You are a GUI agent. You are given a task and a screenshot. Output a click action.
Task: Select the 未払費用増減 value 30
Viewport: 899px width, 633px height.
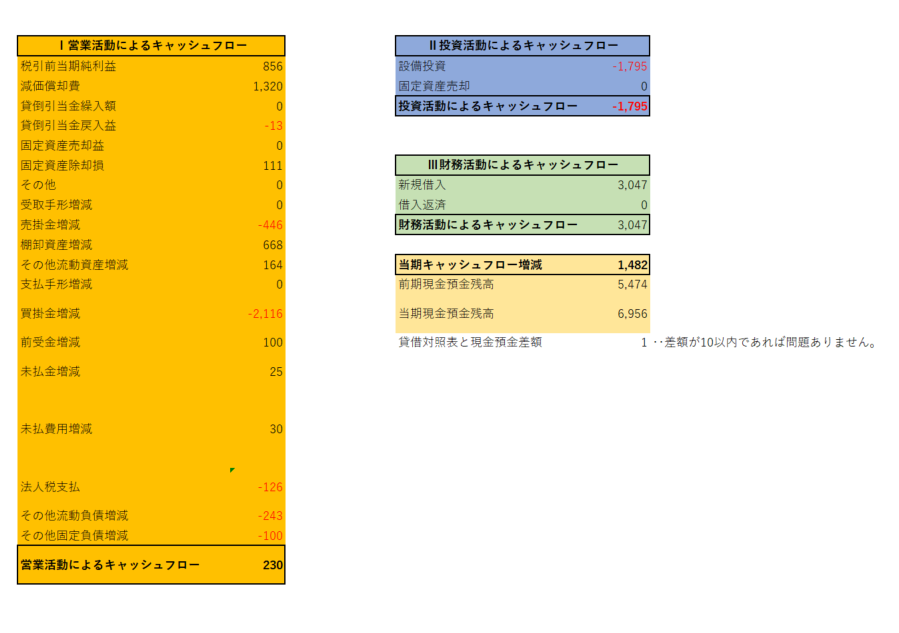pyautogui.click(x=276, y=429)
